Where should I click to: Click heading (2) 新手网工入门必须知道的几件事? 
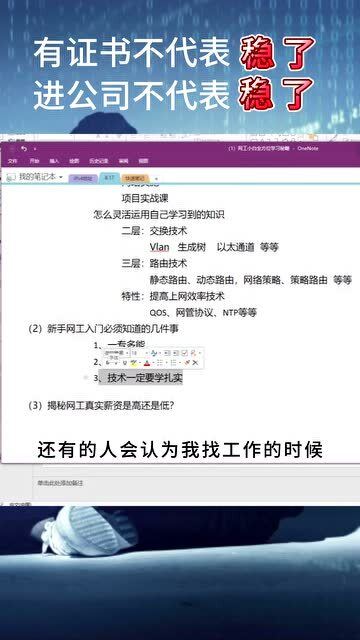click(x=103, y=329)
